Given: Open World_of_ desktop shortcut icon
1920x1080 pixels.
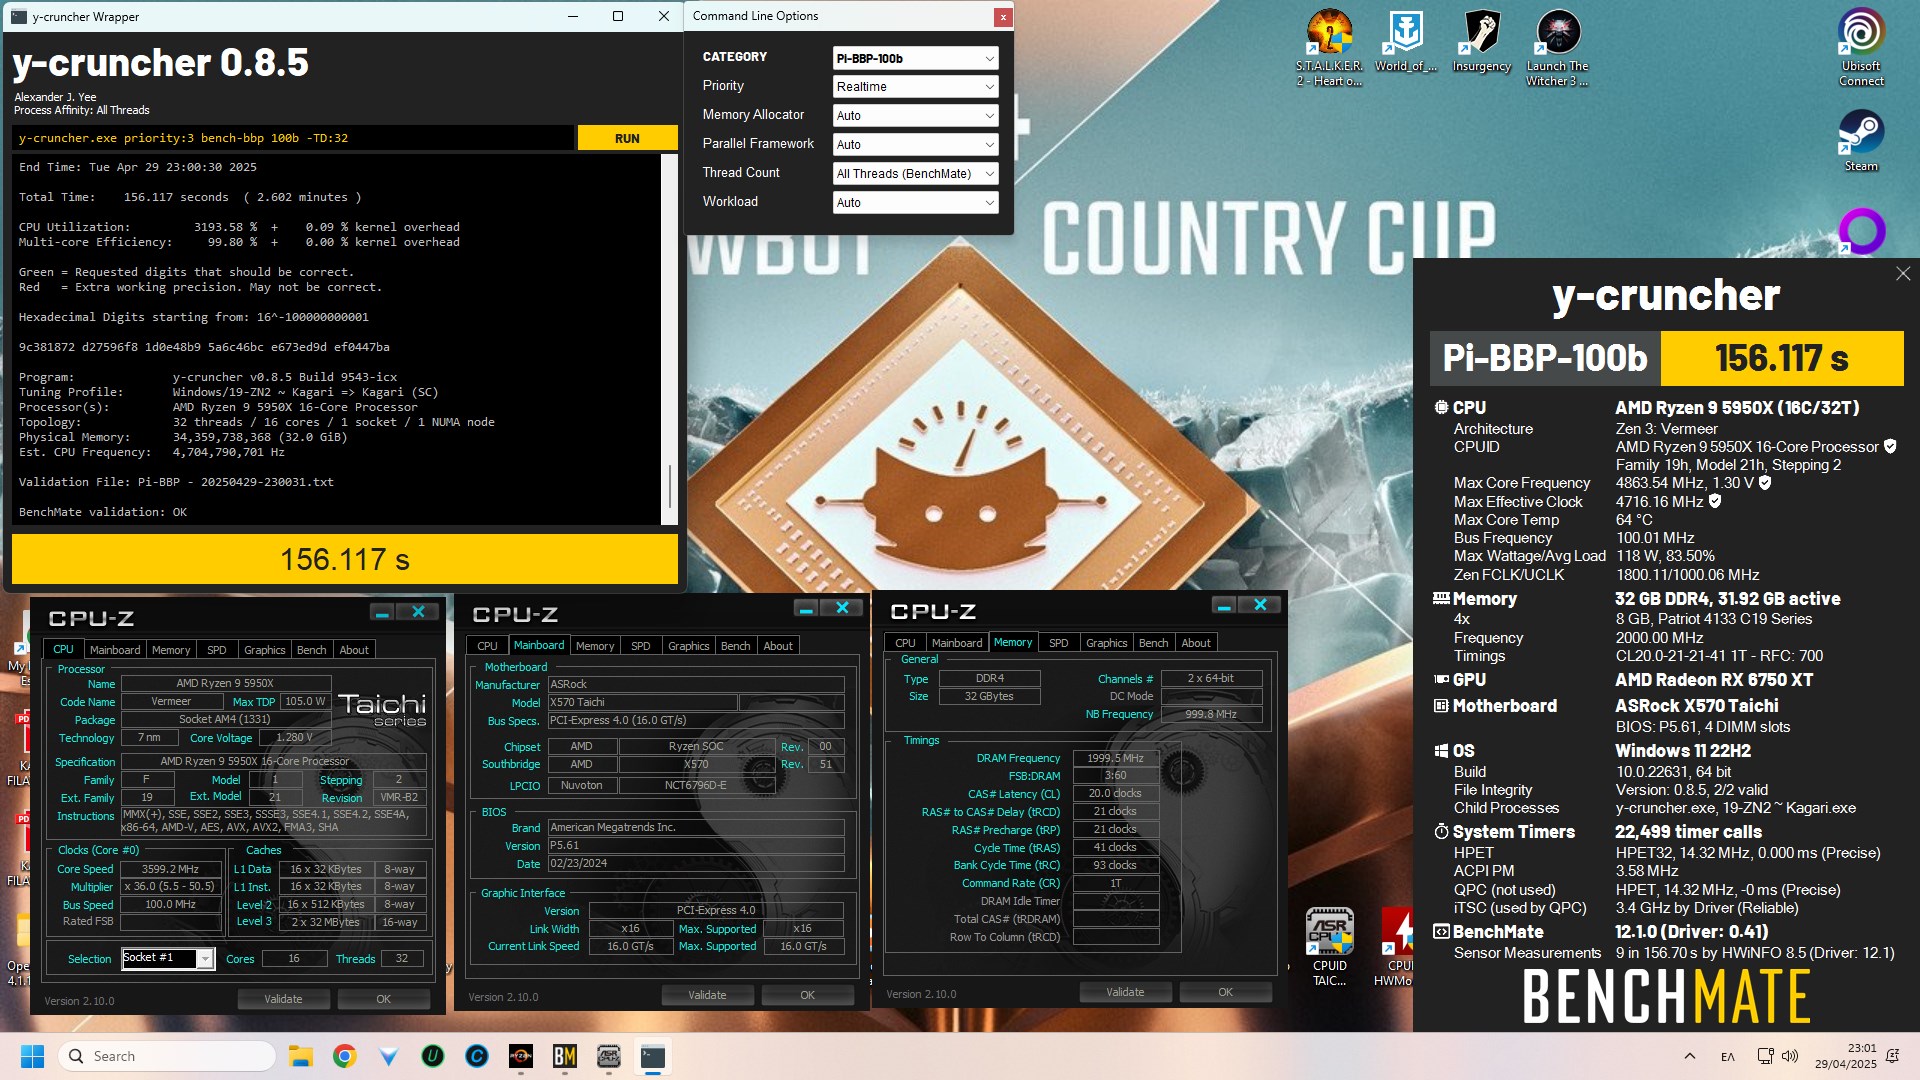Looking at the screenshot, I should 1405,41.
